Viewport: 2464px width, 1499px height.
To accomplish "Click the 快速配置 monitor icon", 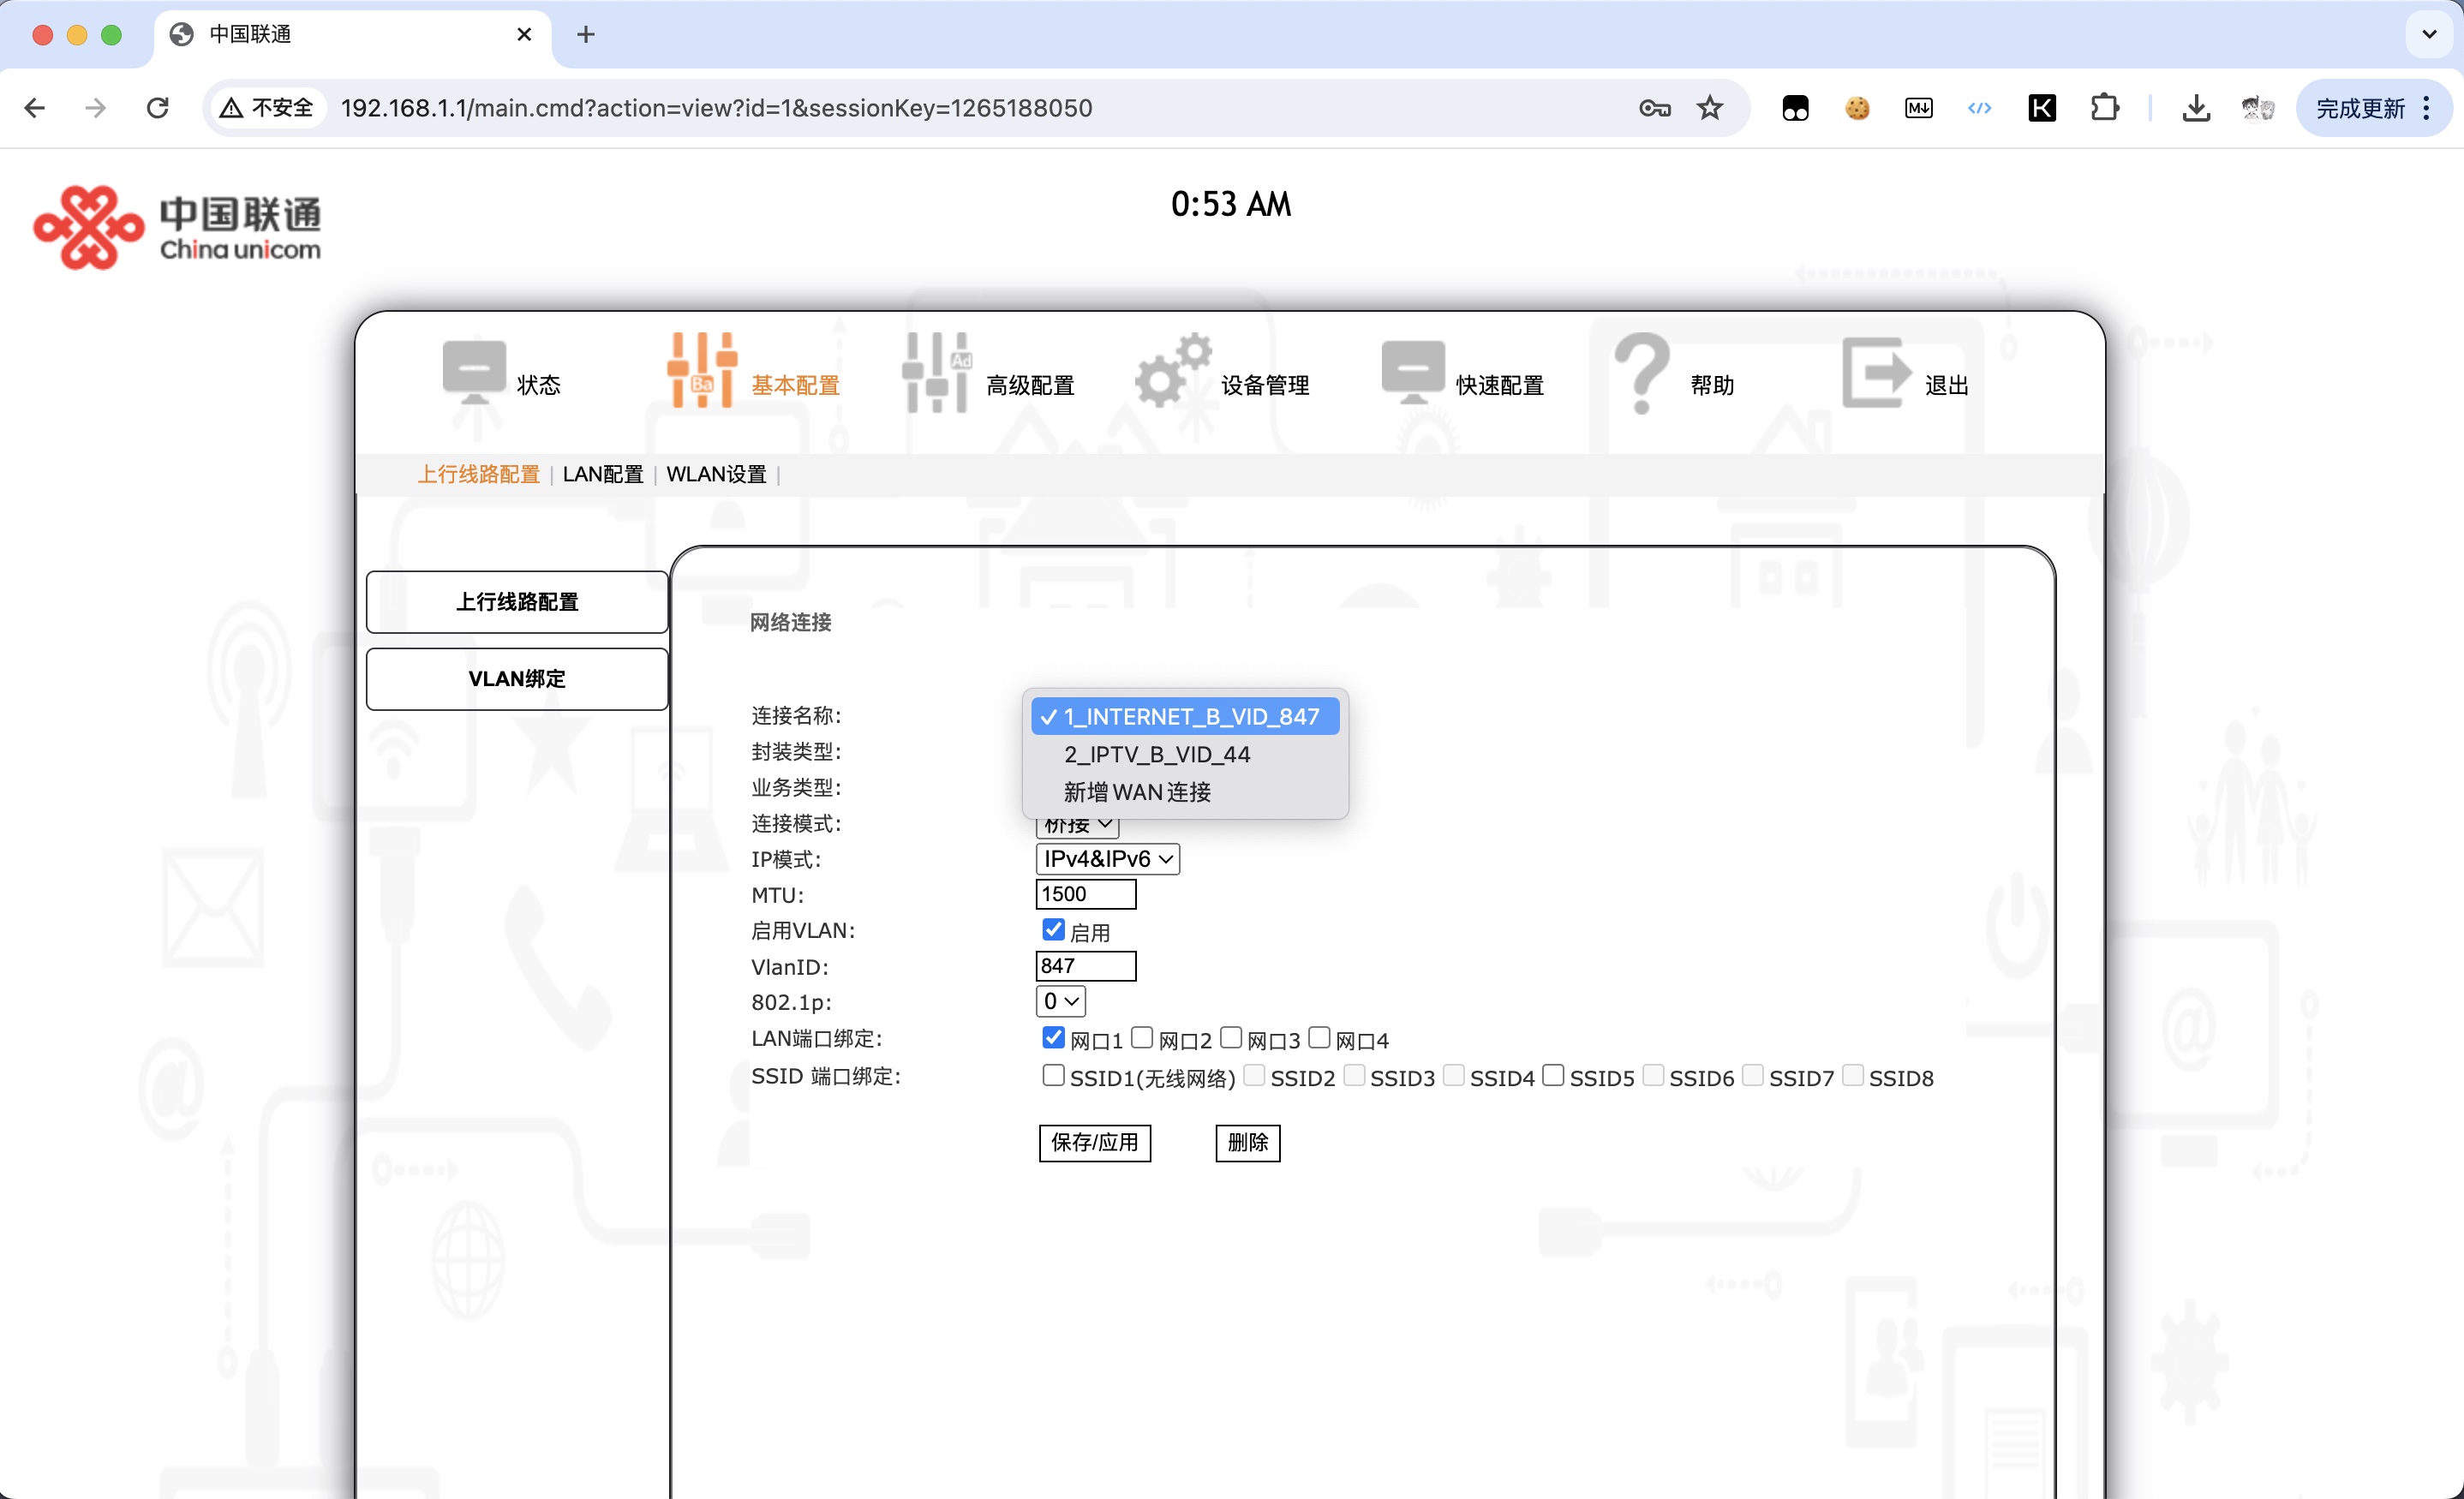I will 1412,372.
